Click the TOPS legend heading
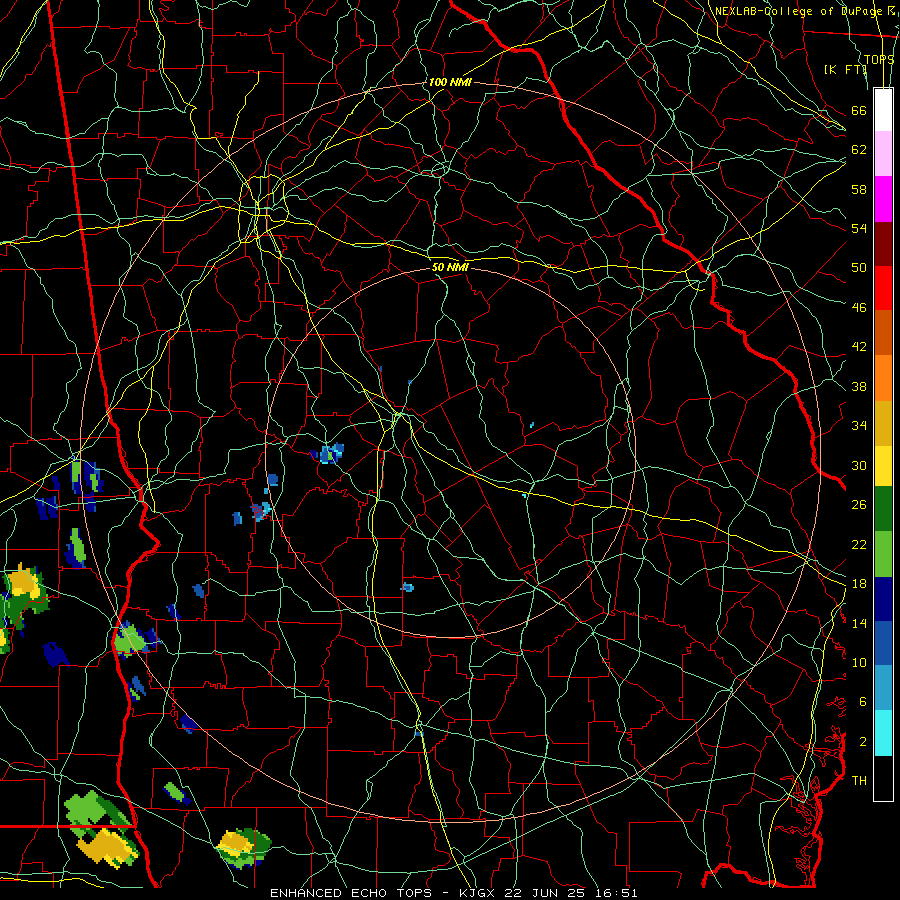This screenshot has height=900, width=900. (879, 59)
